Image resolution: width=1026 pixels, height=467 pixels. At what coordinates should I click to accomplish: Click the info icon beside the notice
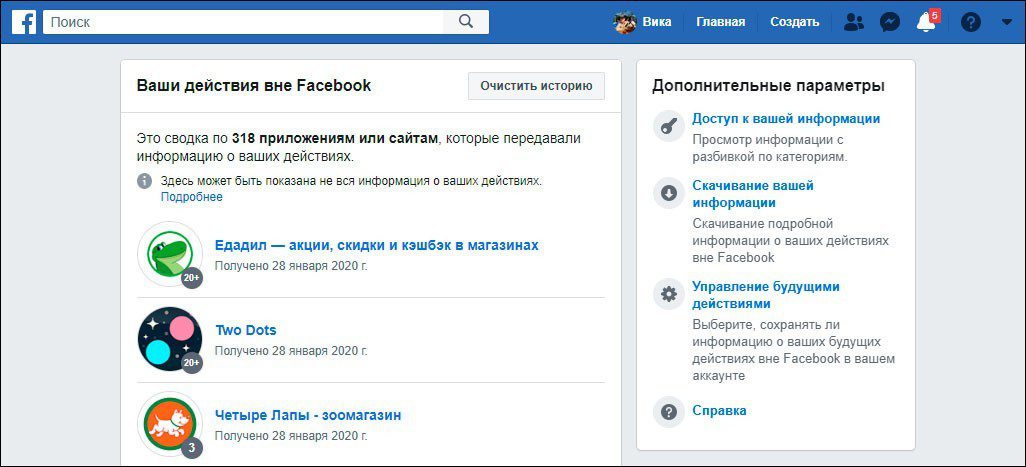click(x=145, y=181)
